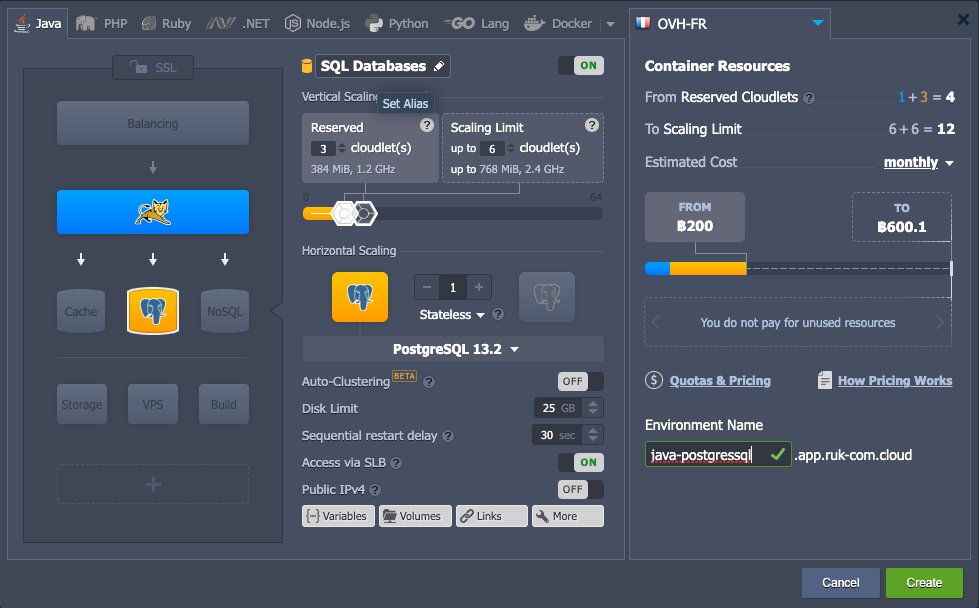The width and height of the screenshot is (979, 608).
Task: Open the Variables button
Action: click(338, 516)
